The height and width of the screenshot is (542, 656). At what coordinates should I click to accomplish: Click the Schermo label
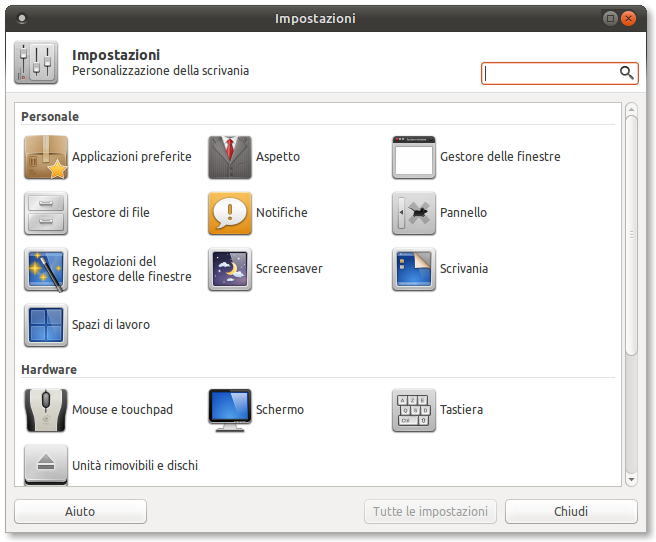(x=279, y=410)
